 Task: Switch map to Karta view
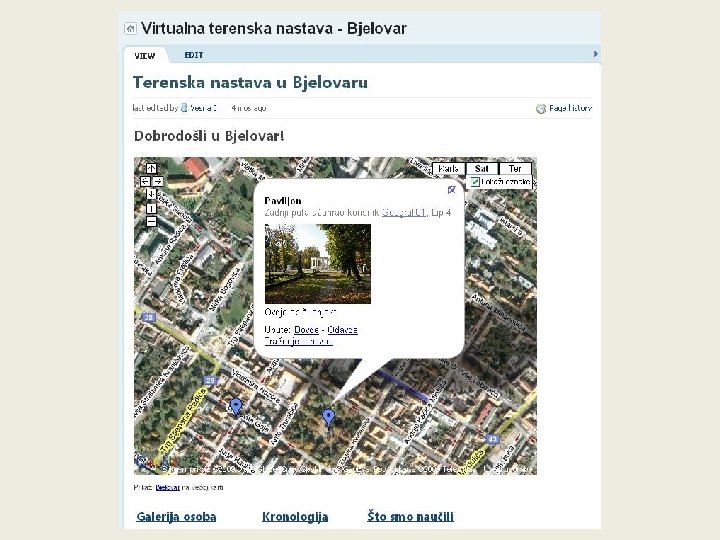pos(449,169)
